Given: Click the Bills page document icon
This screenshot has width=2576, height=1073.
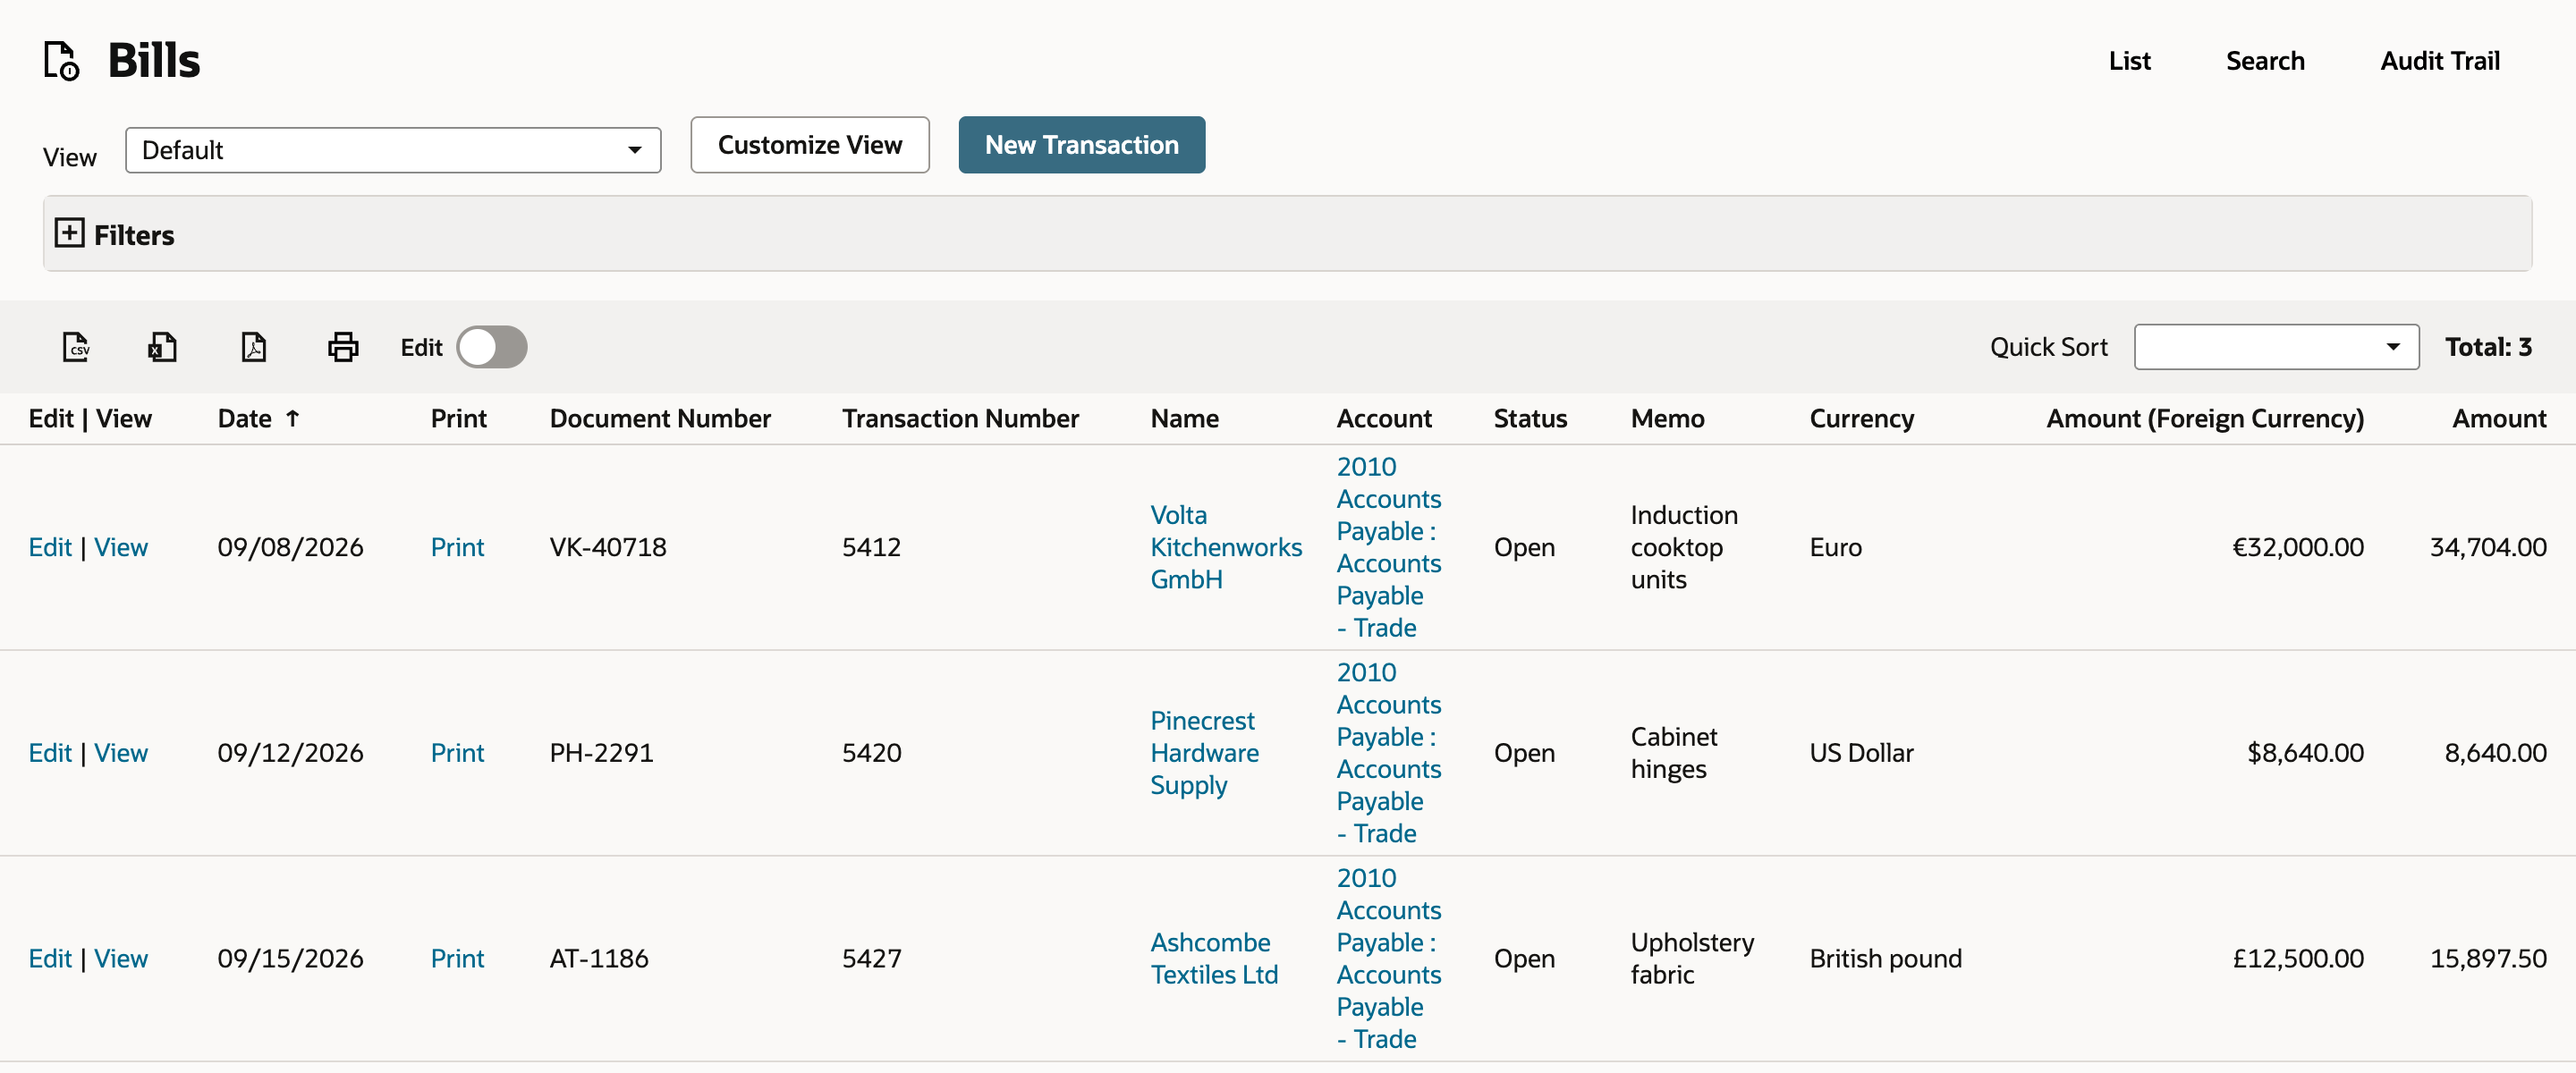Looking at the screenshot, I should pyautogui.click(x=61, y=61).
